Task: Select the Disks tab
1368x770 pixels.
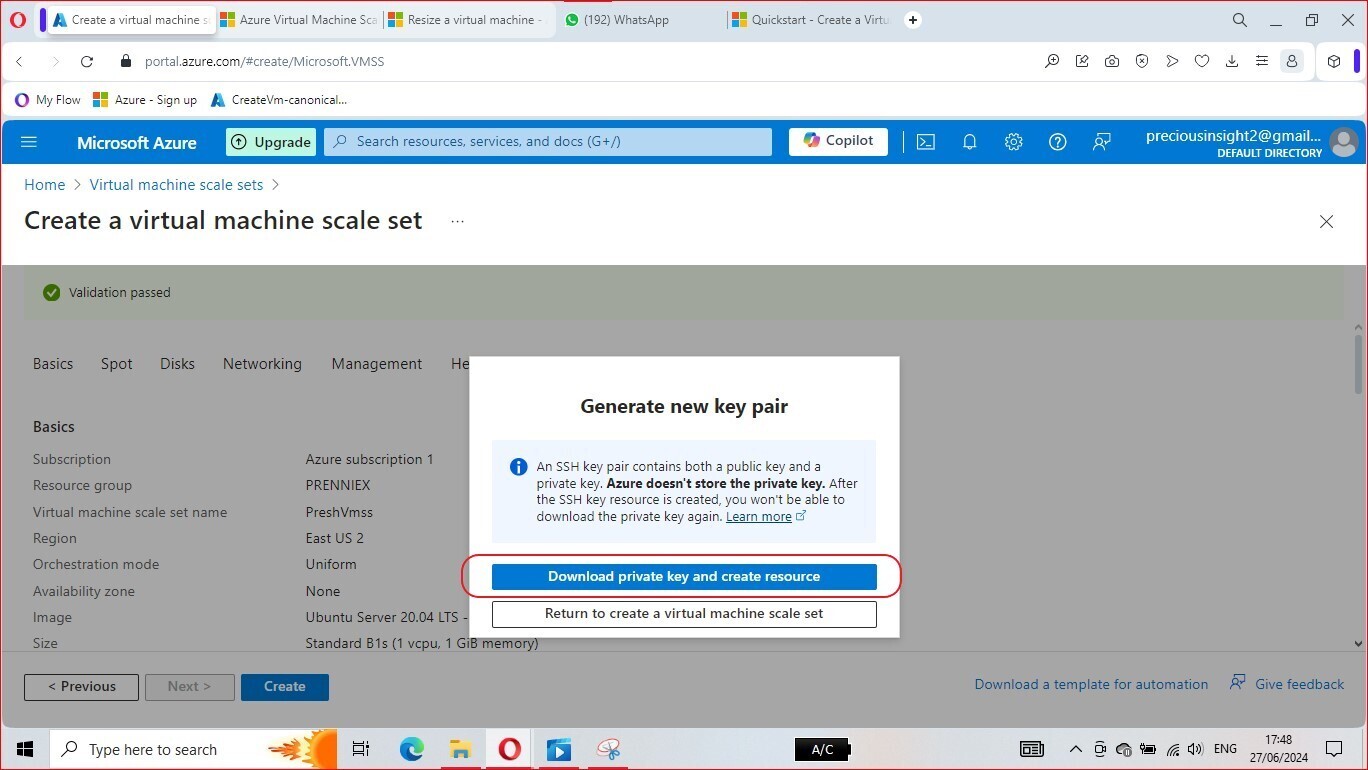Action: click(x=177, y=364)
